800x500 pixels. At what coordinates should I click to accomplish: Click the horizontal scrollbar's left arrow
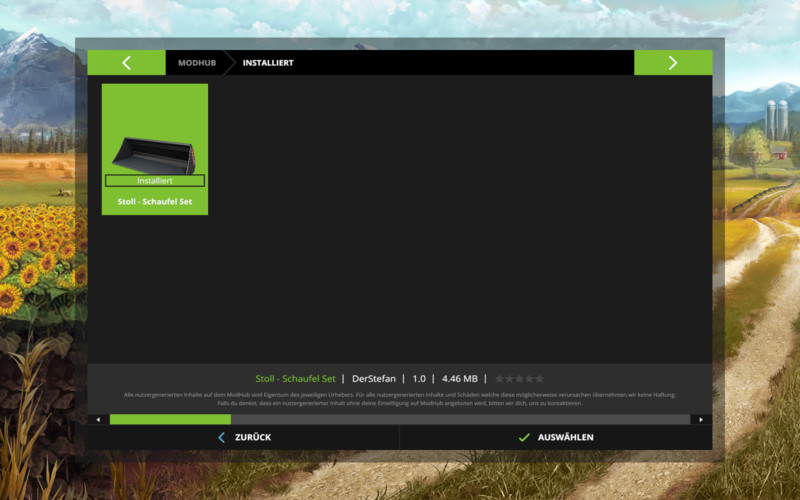[x=98, y=419]
